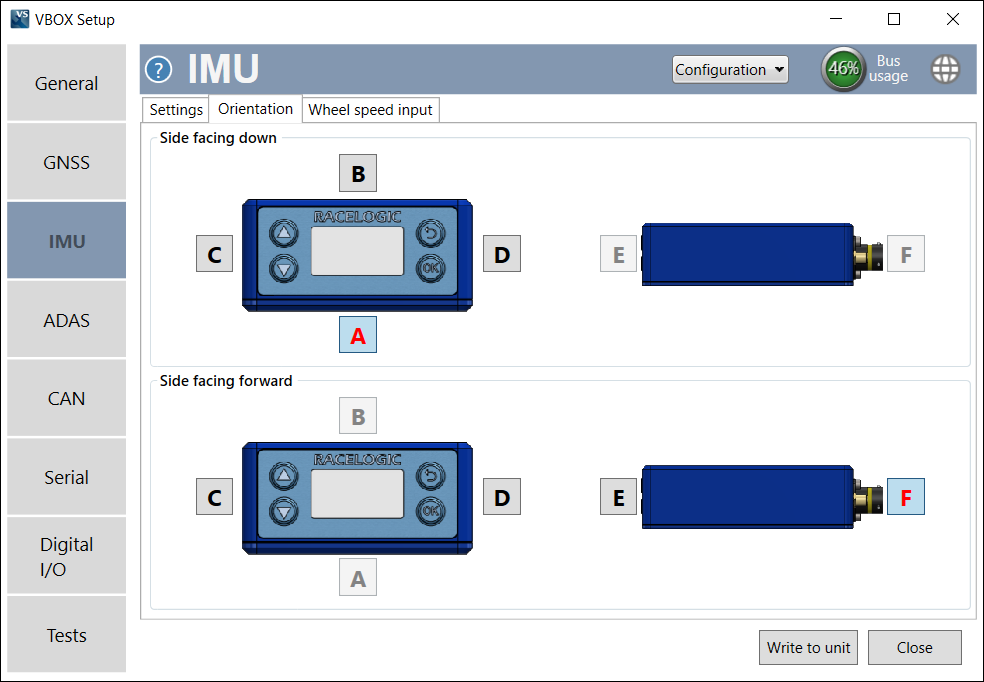Open the ADAS settings section

click(x=66, y=319)
